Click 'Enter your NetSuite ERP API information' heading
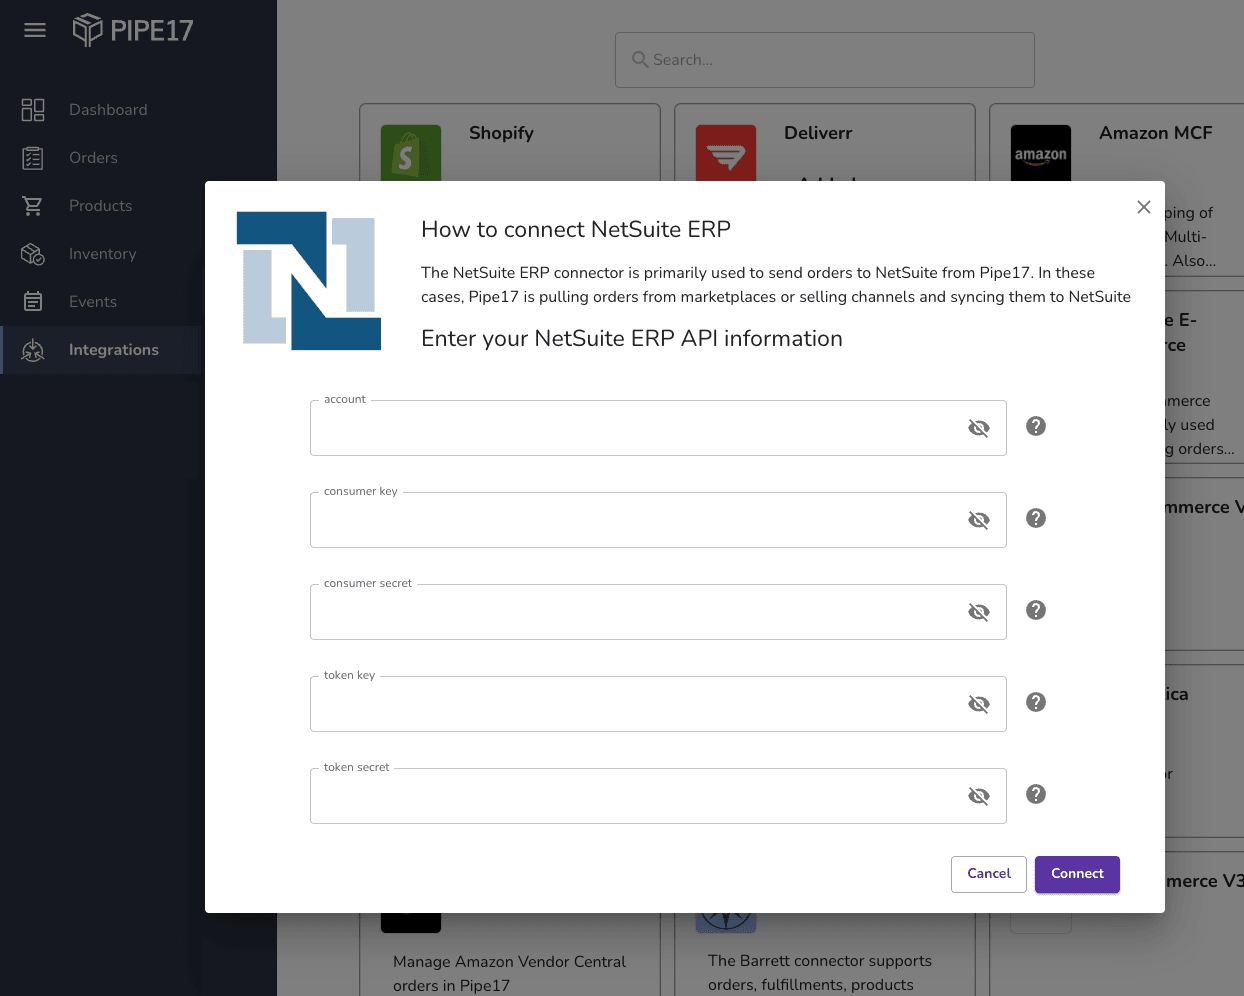1244x996 pixels. pos(632,339)
